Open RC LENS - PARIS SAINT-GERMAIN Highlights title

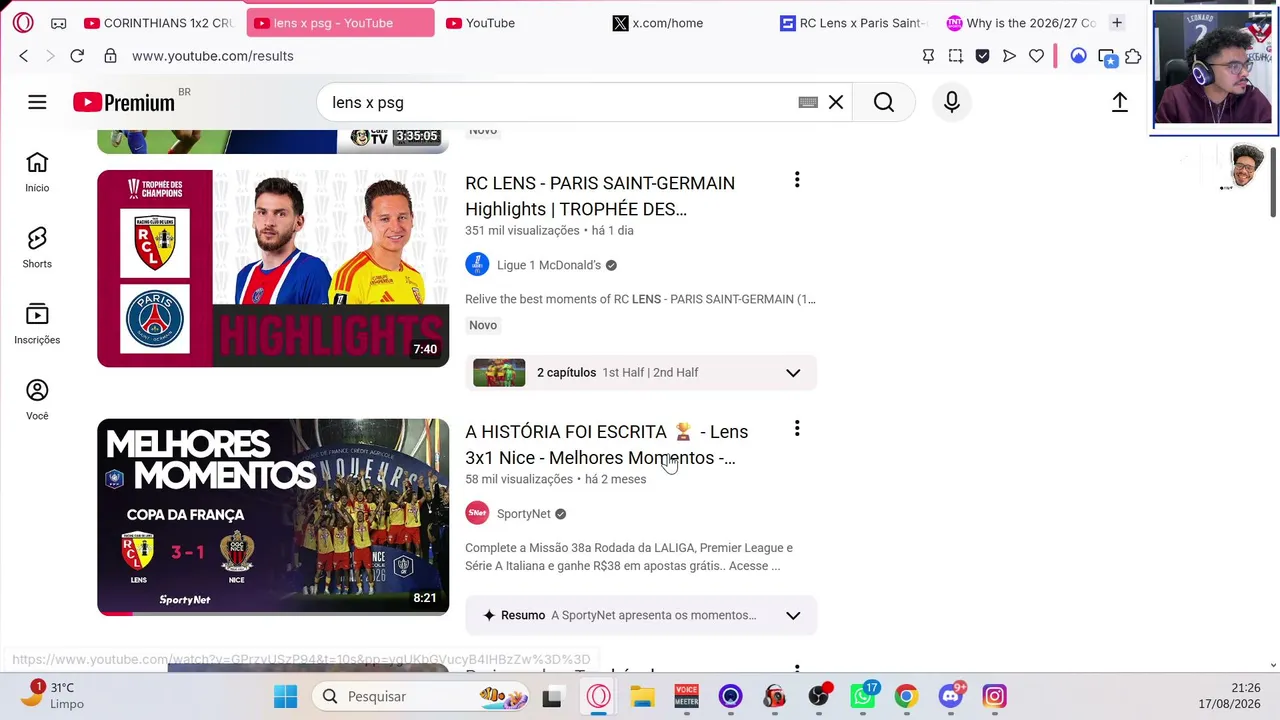click(600, 196)
